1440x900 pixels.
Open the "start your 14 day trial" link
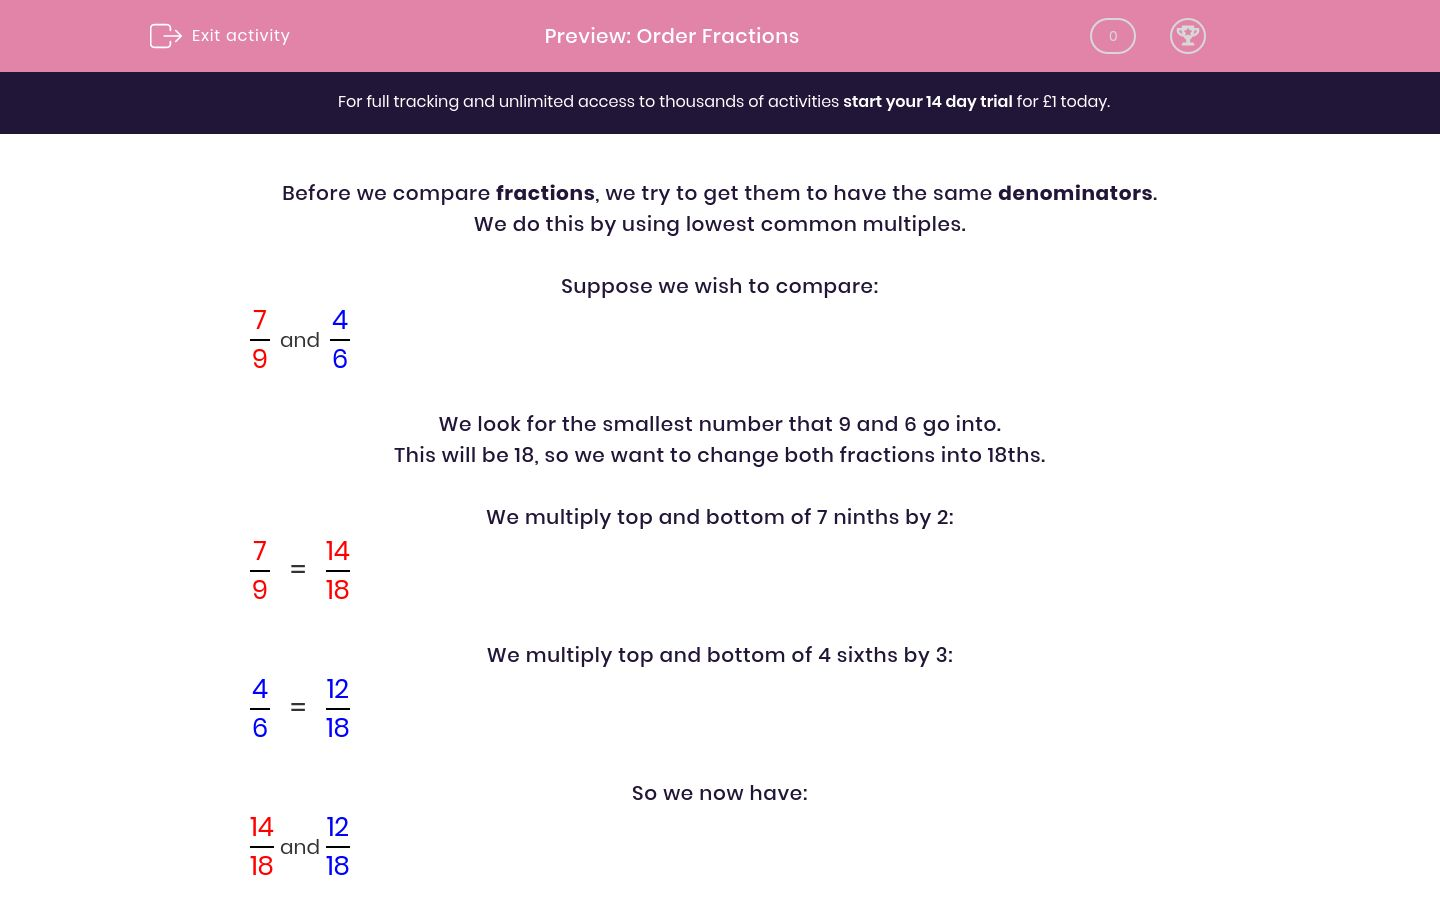click(927, 102)
